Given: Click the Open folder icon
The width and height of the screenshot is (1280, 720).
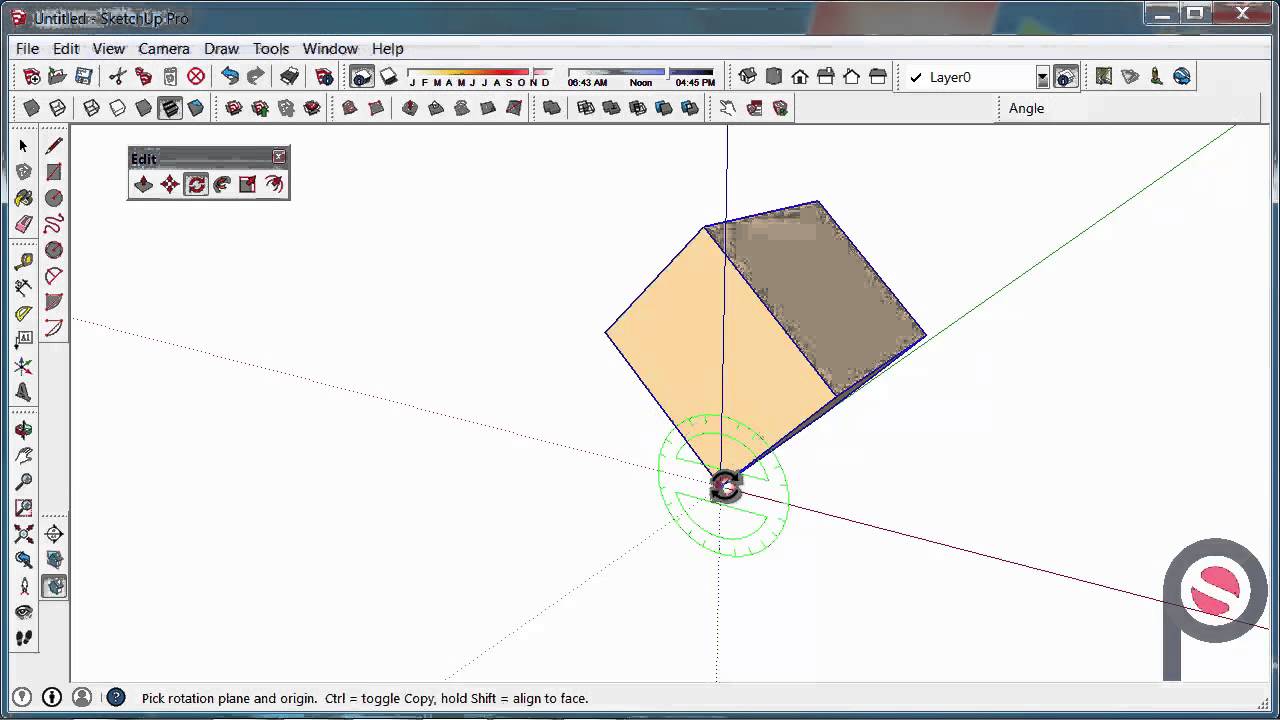Looking at the screenshot, I should pyautogui.click(x=57, y=76).
